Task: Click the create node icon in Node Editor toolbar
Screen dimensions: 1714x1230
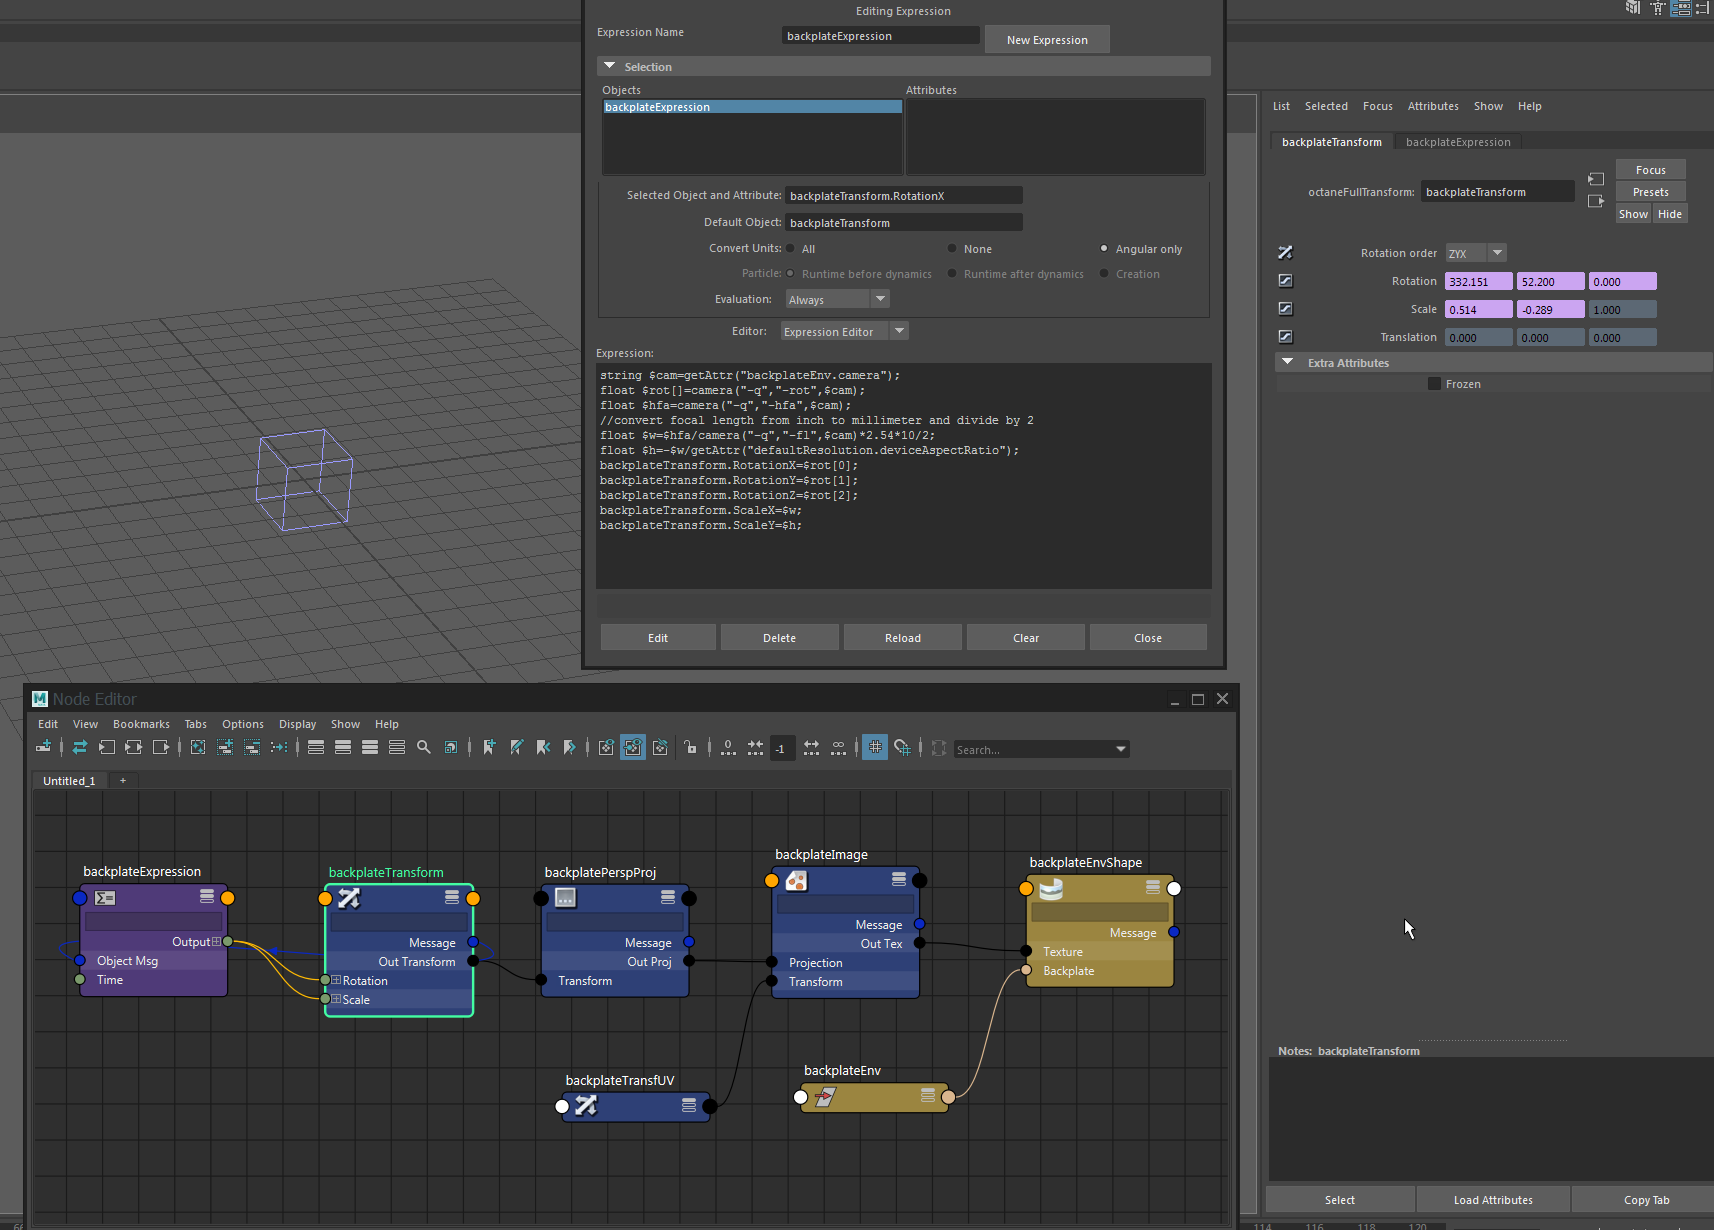Action: 43,747
